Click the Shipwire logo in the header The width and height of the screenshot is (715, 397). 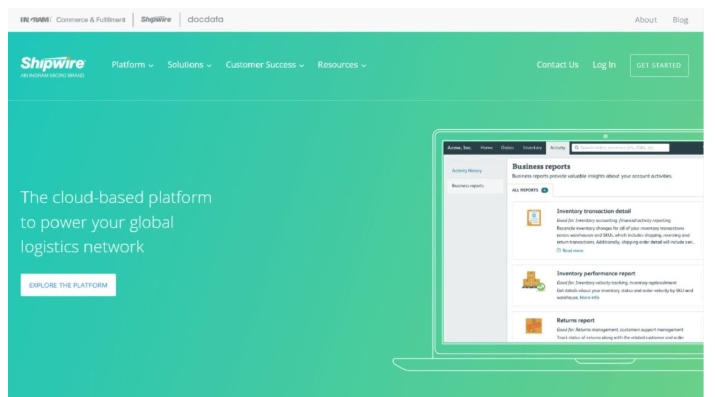coord(52,67)
